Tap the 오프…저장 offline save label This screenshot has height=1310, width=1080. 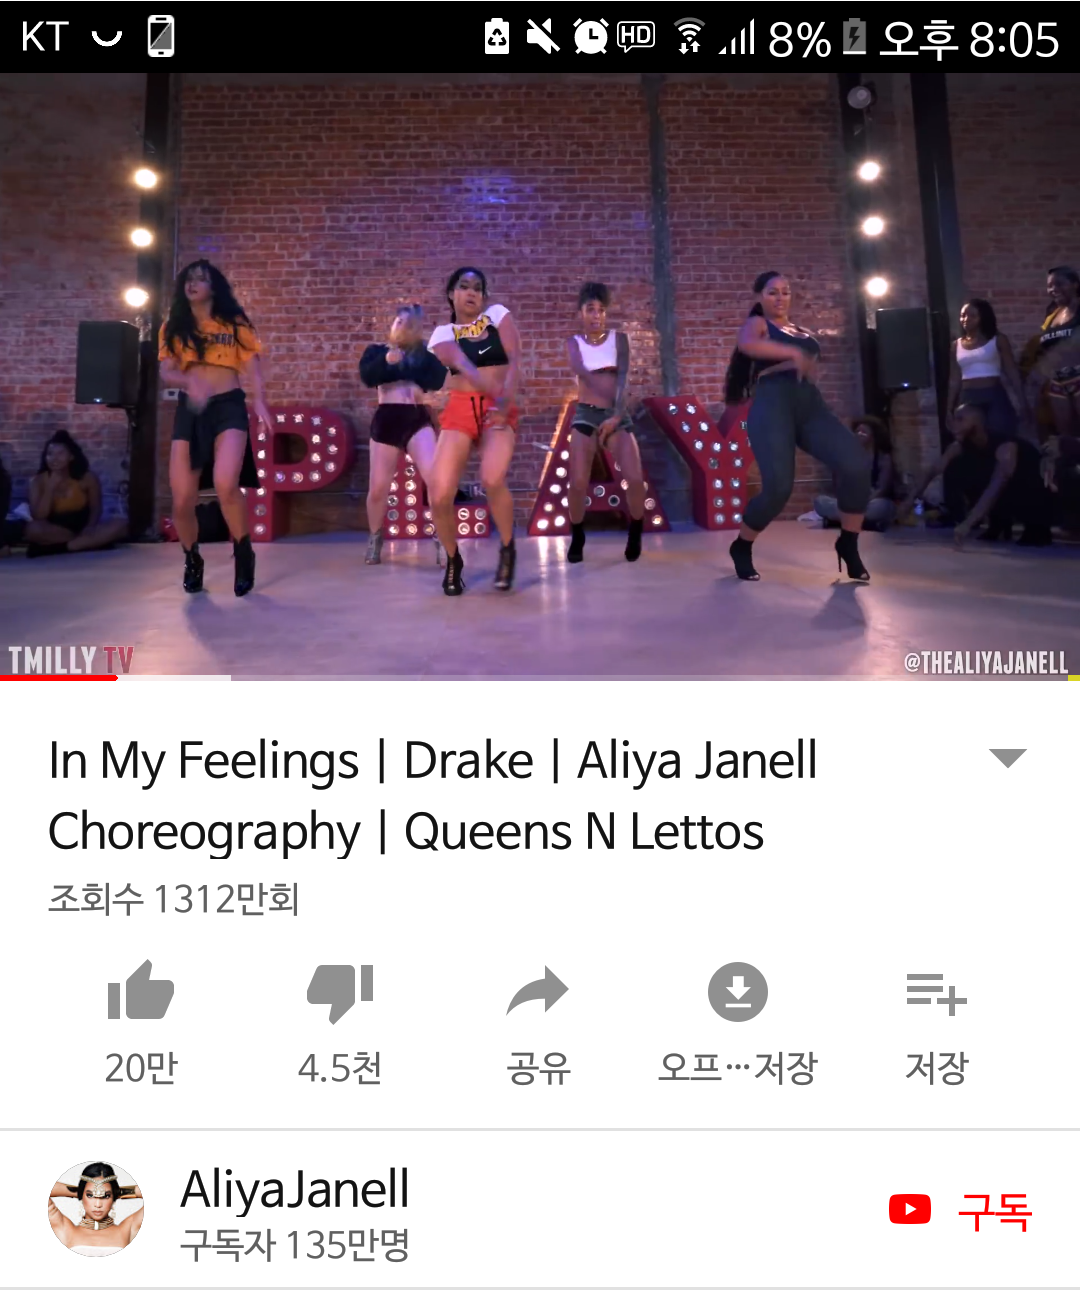pyautogui.click(x=738, y=1068)
